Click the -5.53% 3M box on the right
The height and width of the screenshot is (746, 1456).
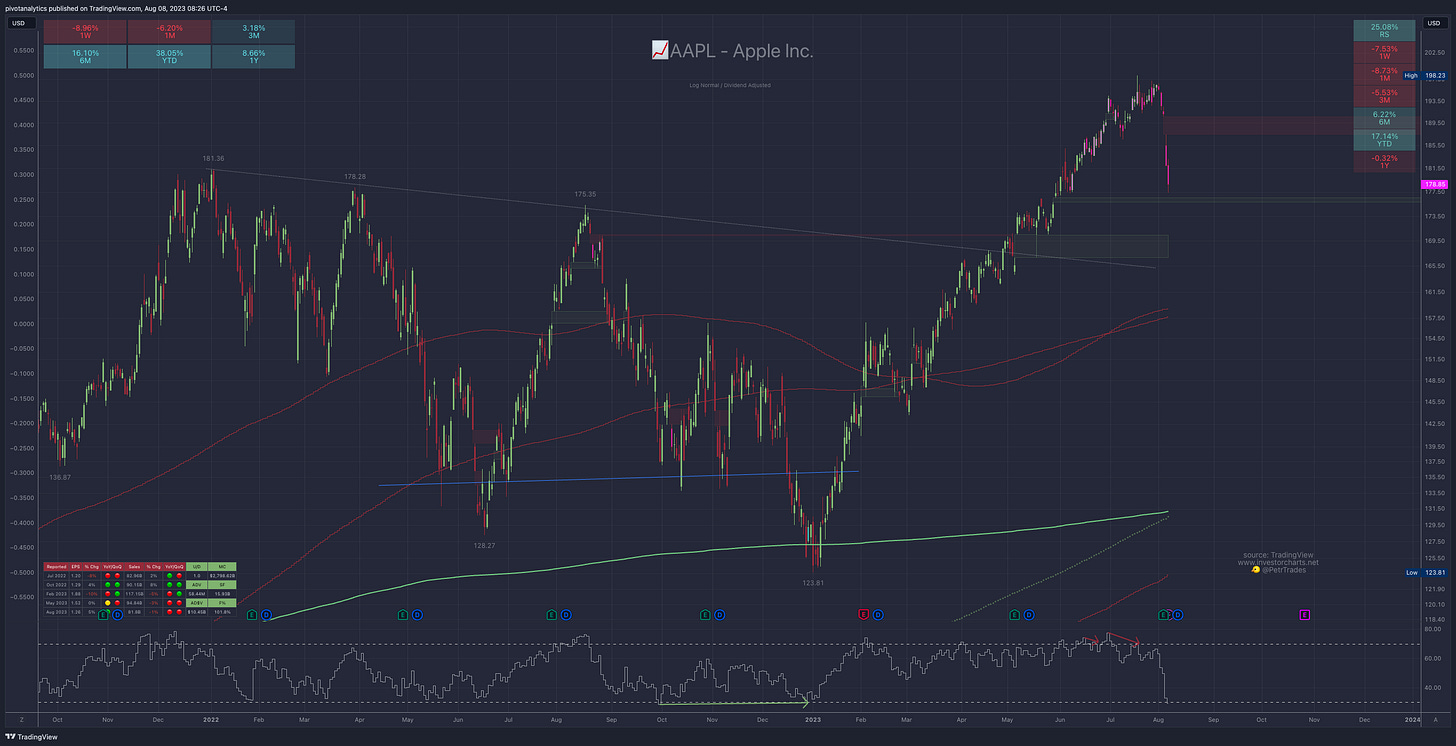(x=1384, y=97)
